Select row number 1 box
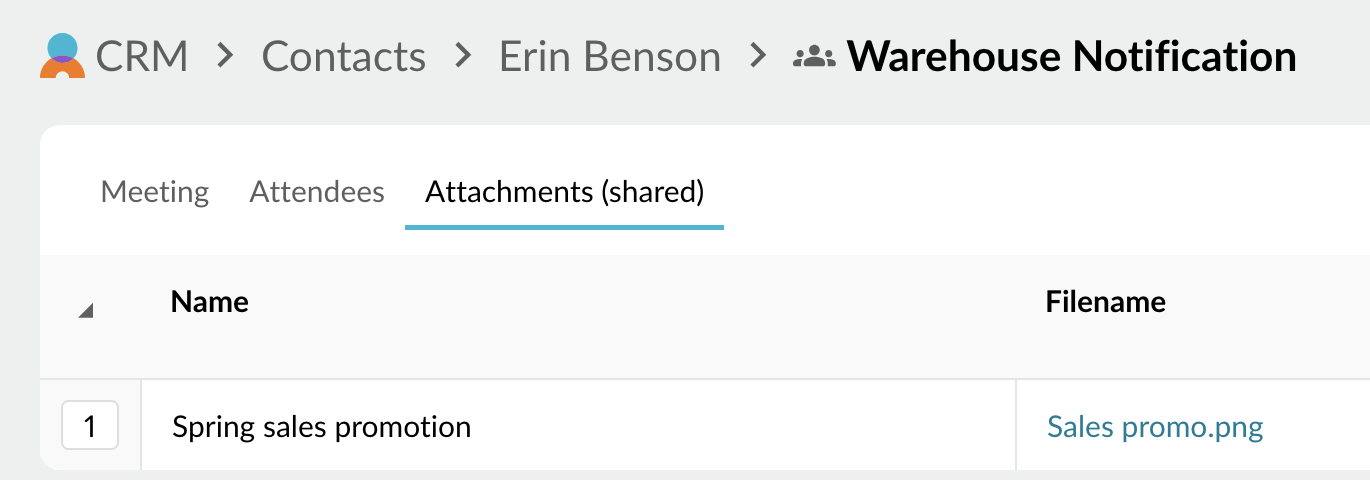Screen dimensions: 1370x480 [90, 427]
